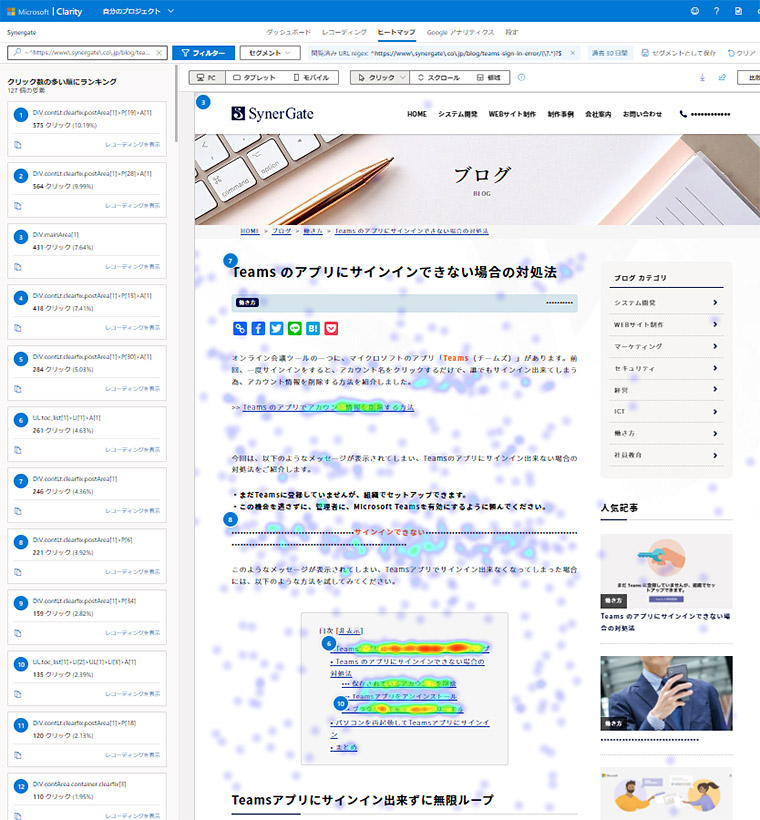
Task: Download the heatmap with the download icon
Action: (x=702, y=77)
